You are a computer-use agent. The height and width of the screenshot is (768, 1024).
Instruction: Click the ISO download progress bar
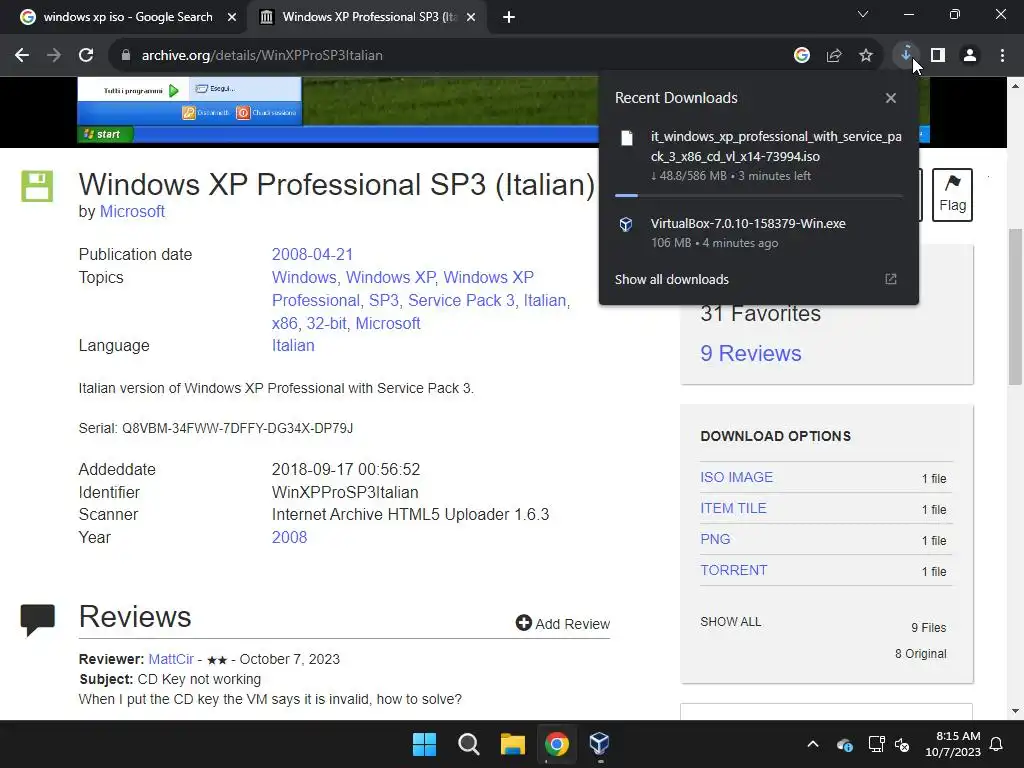759,195
